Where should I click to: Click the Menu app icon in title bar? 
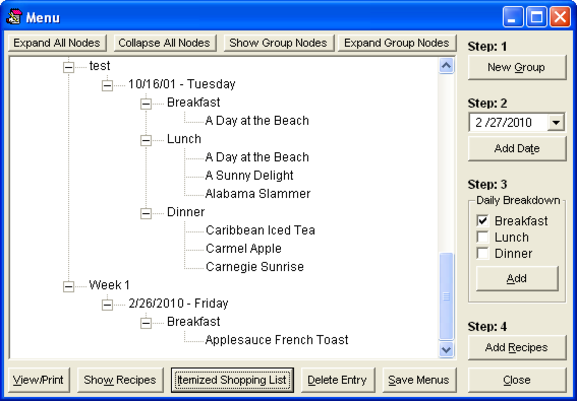(14, 17)
